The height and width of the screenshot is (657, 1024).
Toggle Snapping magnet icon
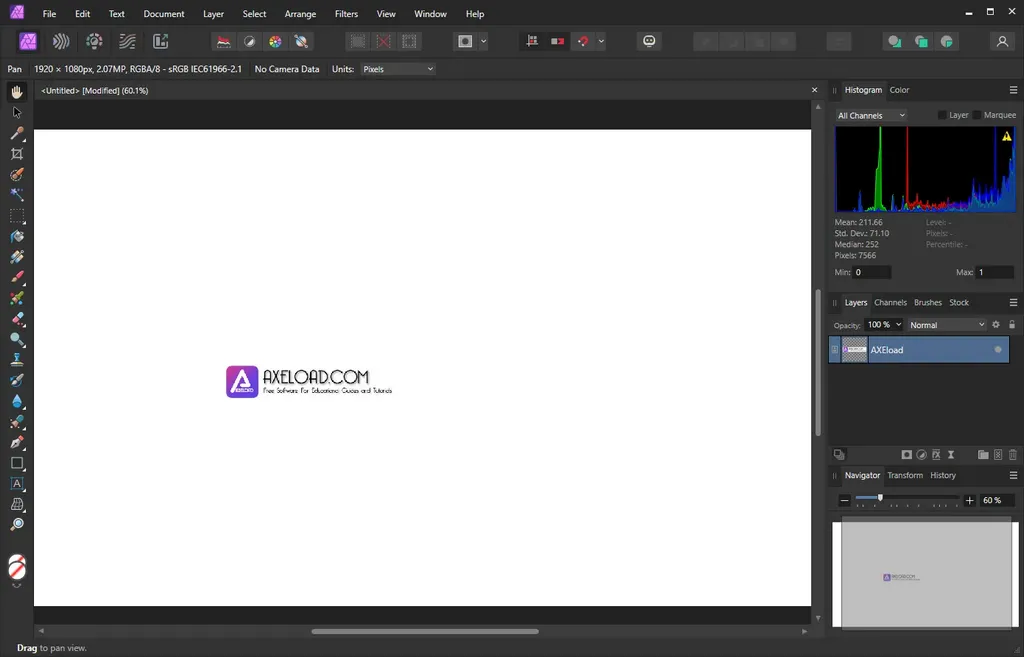point(583,41)
